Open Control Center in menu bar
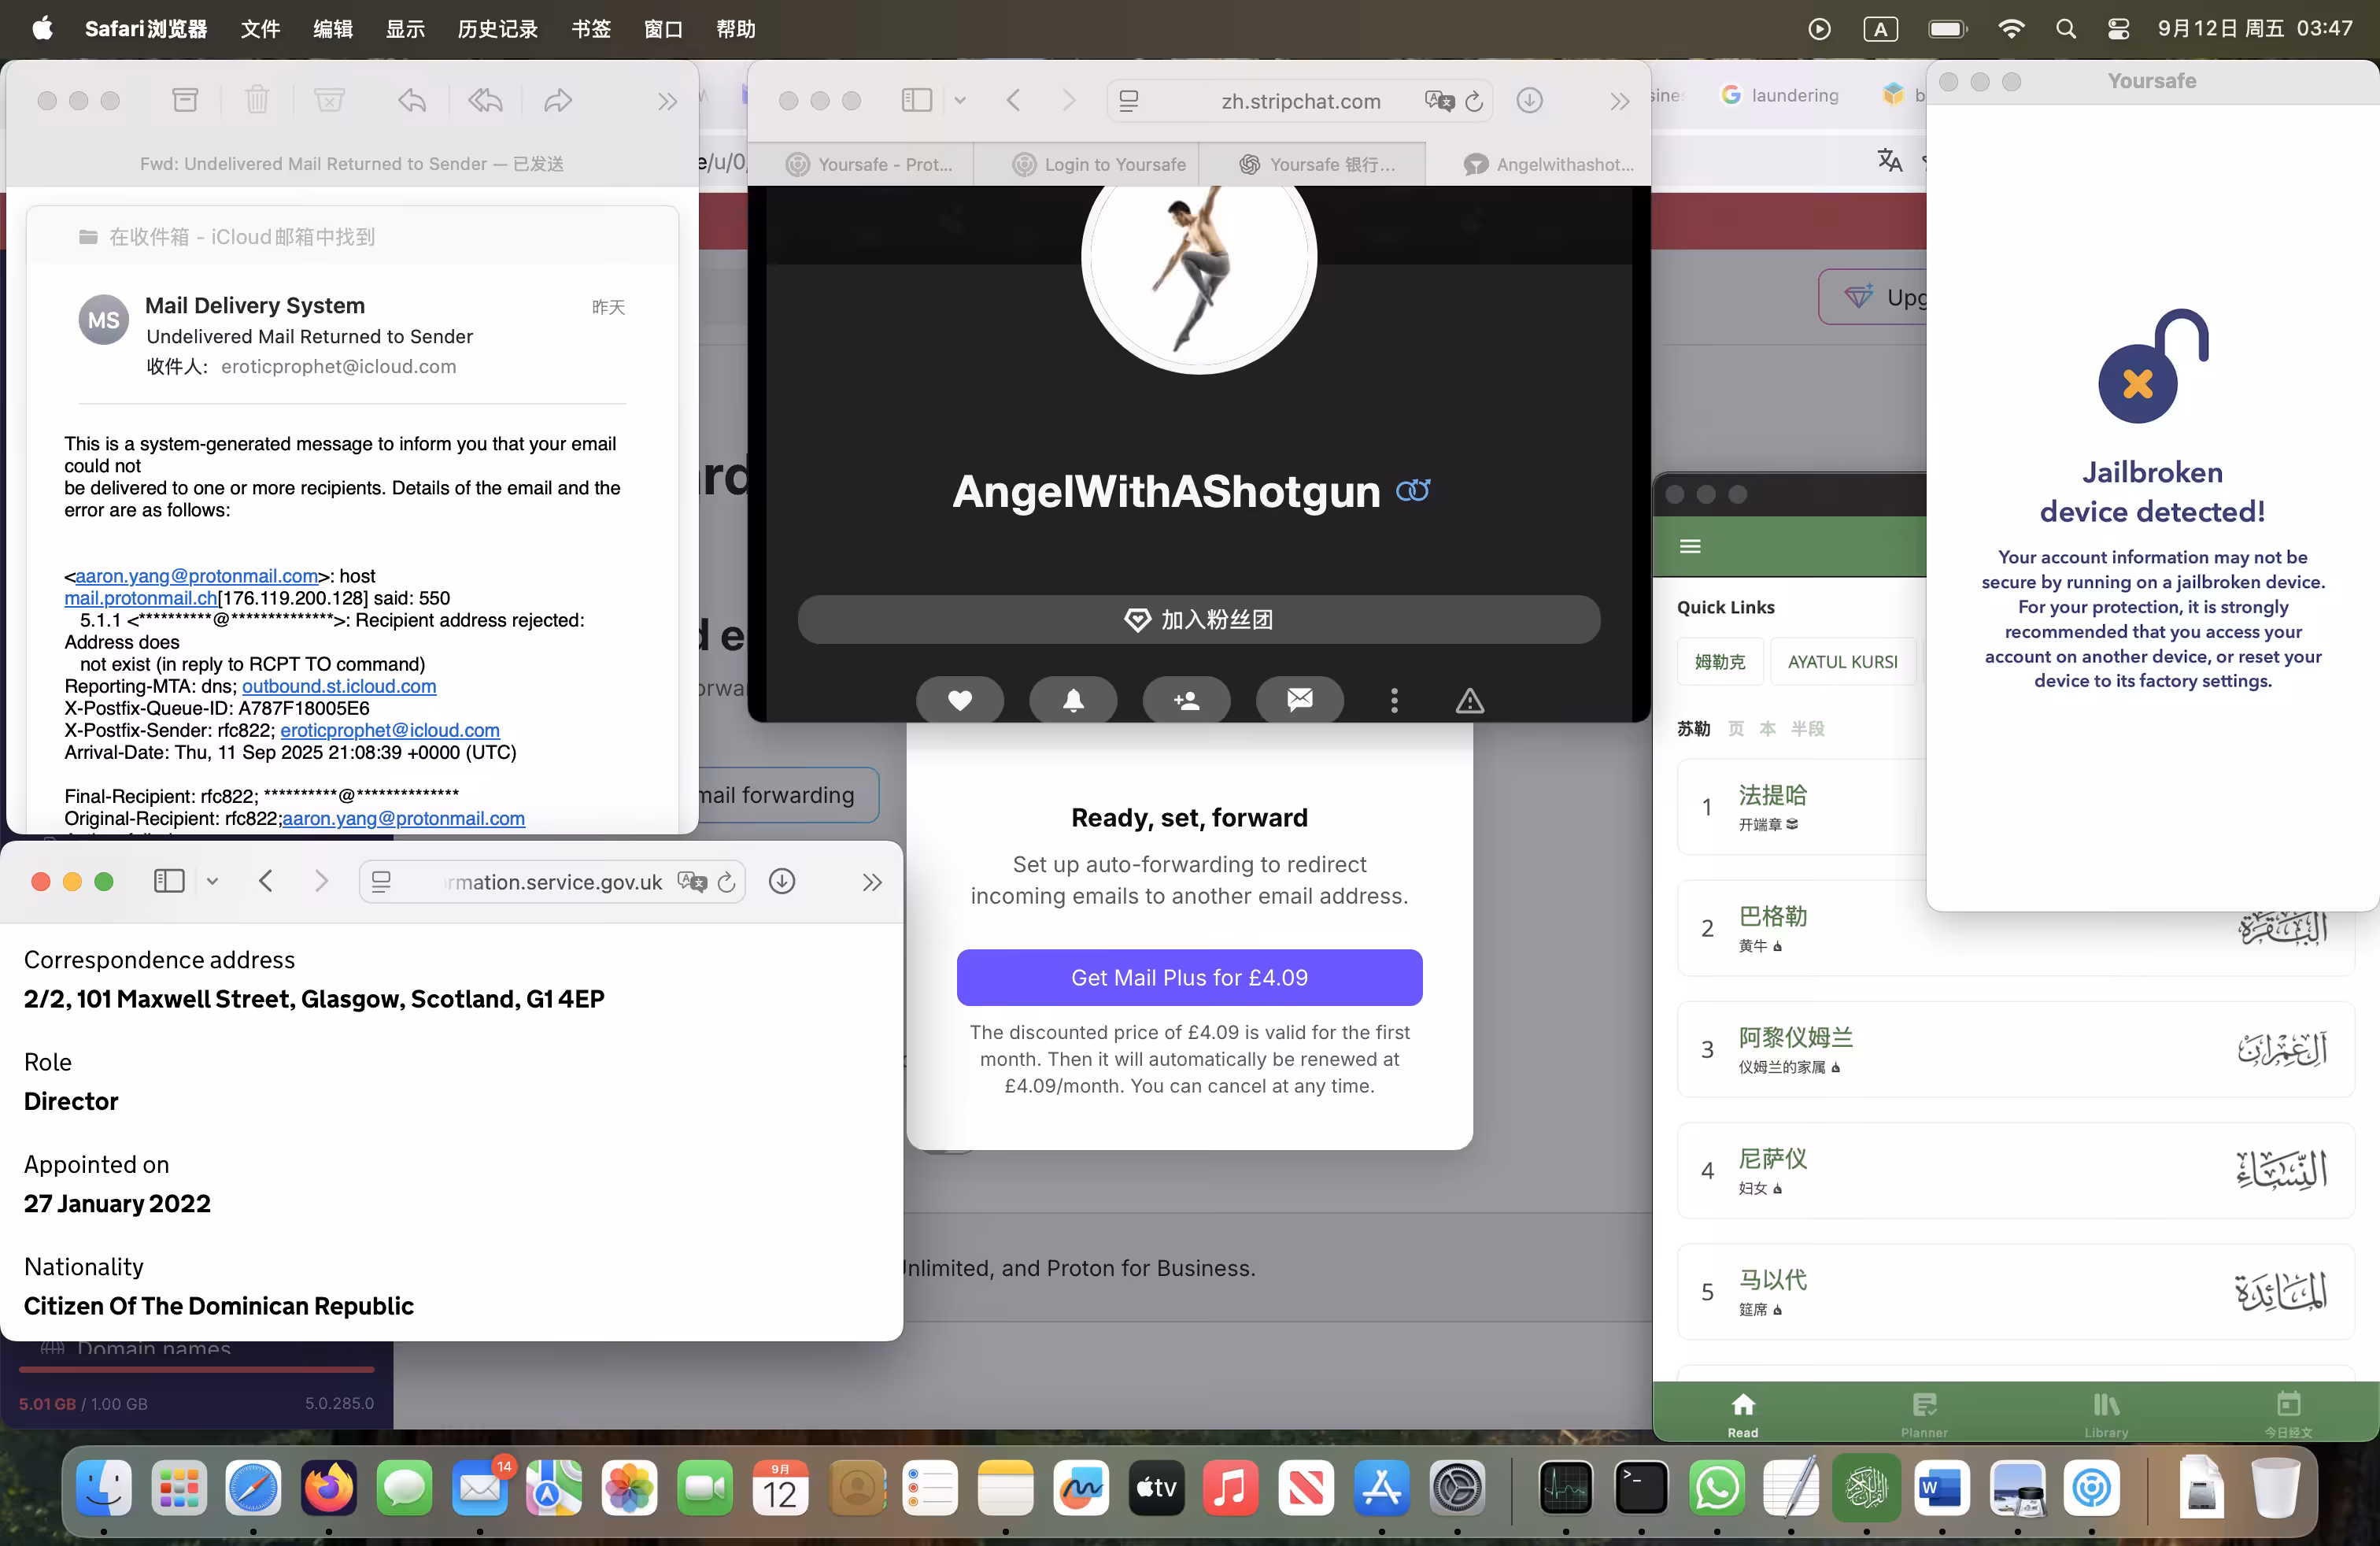Viewport: 2380px width, 1546px height. (2118, 29)
